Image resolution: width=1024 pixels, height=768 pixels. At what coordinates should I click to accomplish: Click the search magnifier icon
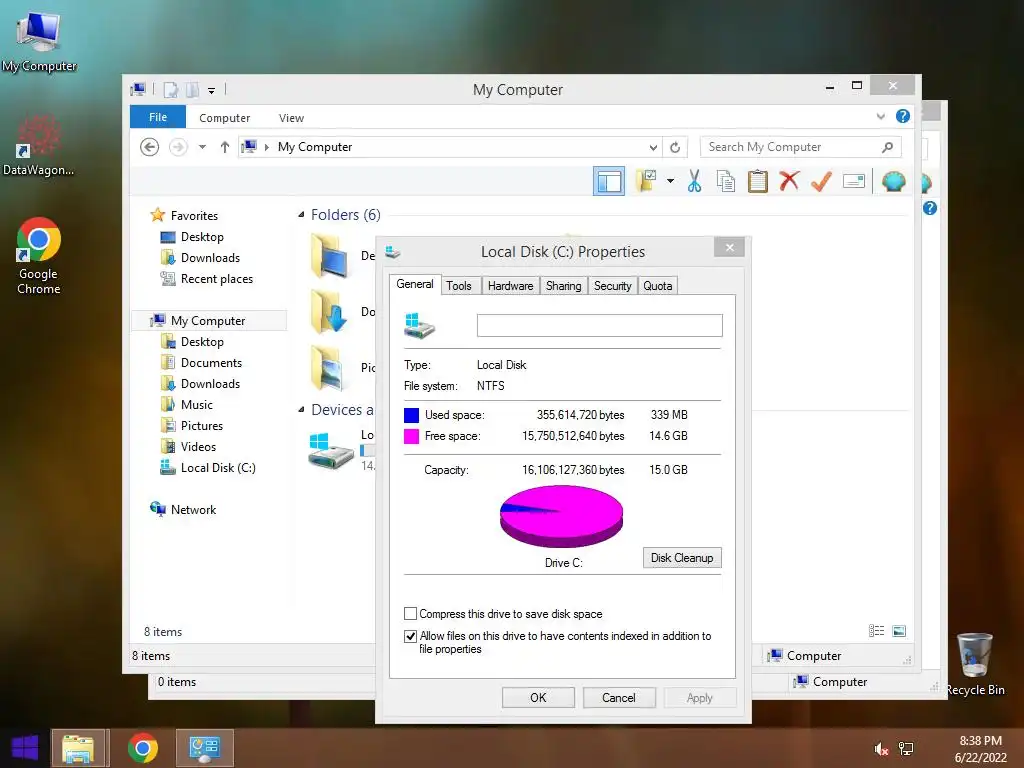coord(887,147)
